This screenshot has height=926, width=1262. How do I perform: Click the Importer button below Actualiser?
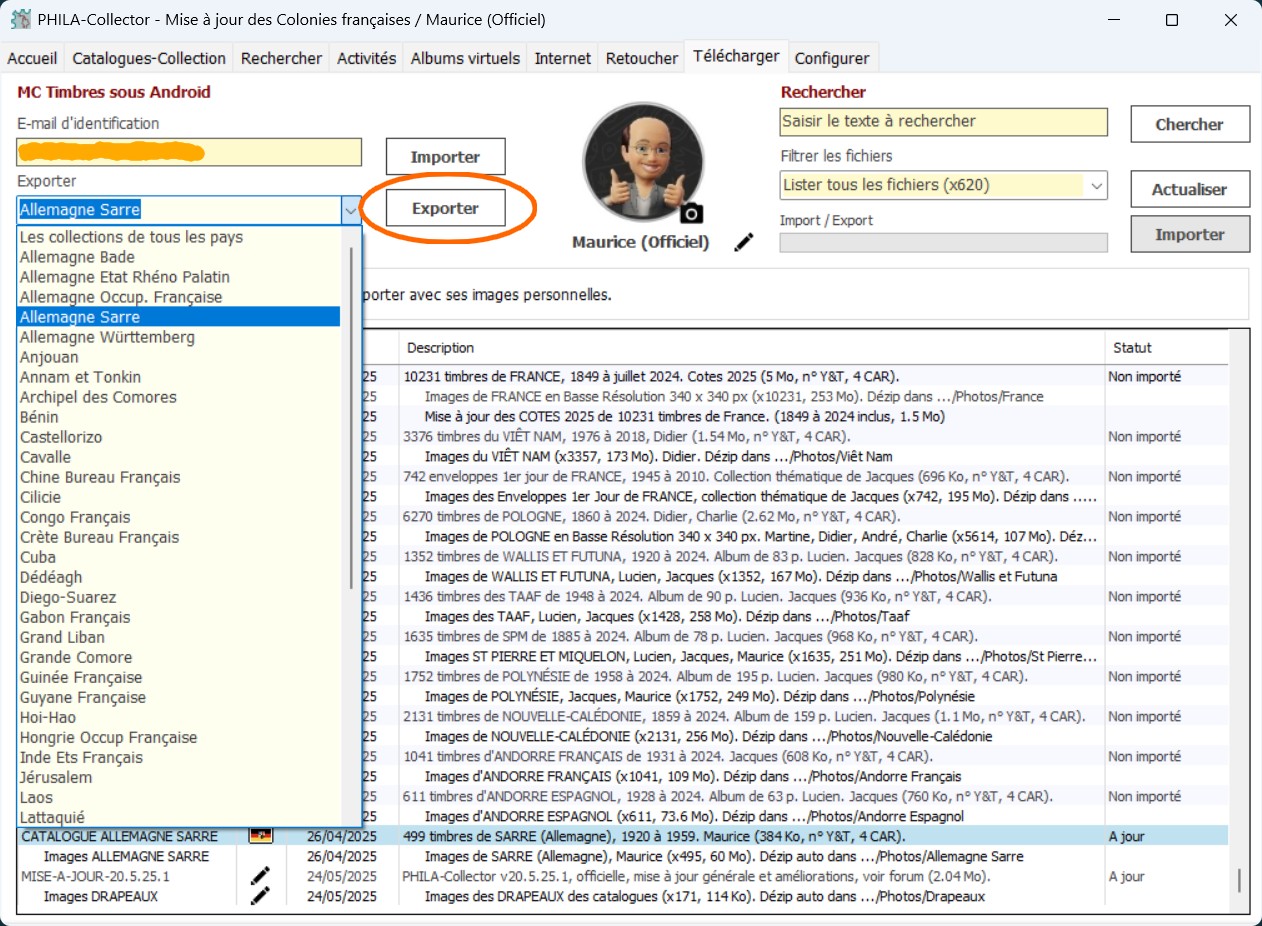tap(1190, 234)
